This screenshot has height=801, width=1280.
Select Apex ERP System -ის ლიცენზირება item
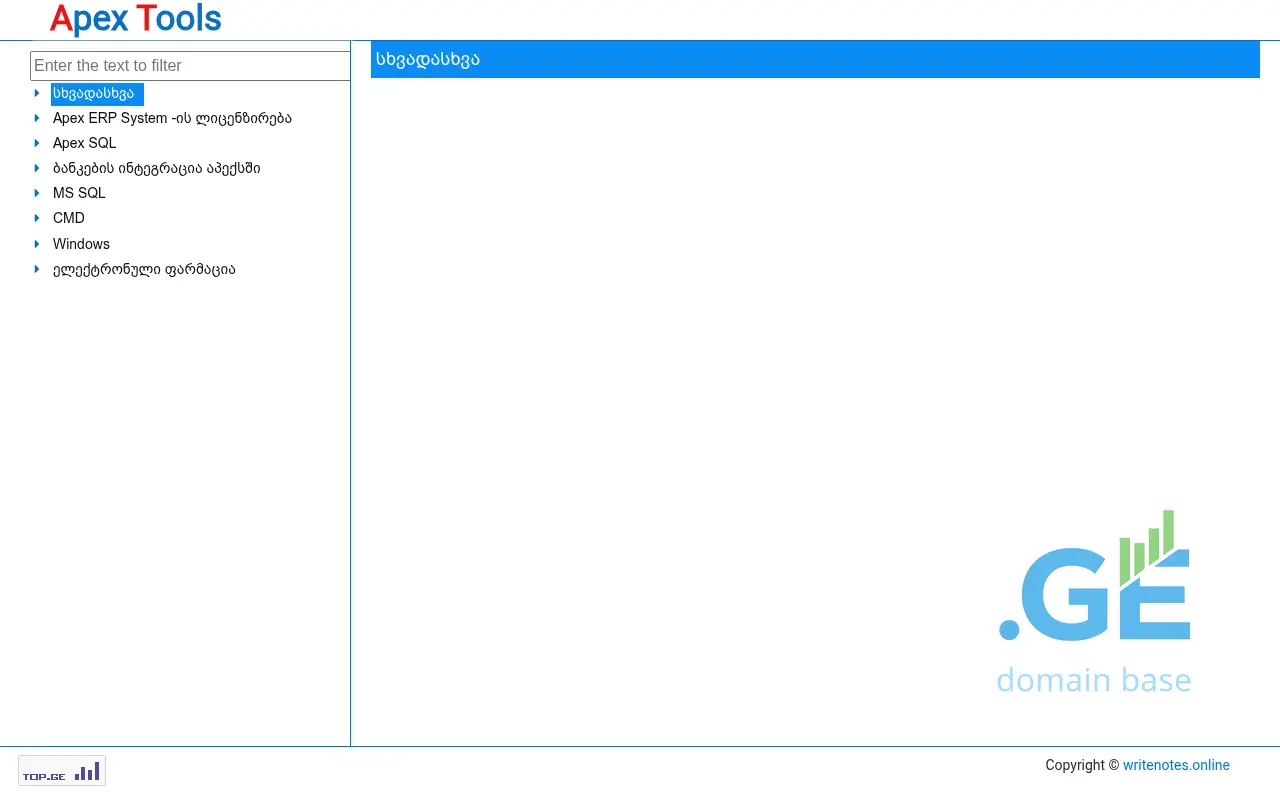[x=172, y=118]
